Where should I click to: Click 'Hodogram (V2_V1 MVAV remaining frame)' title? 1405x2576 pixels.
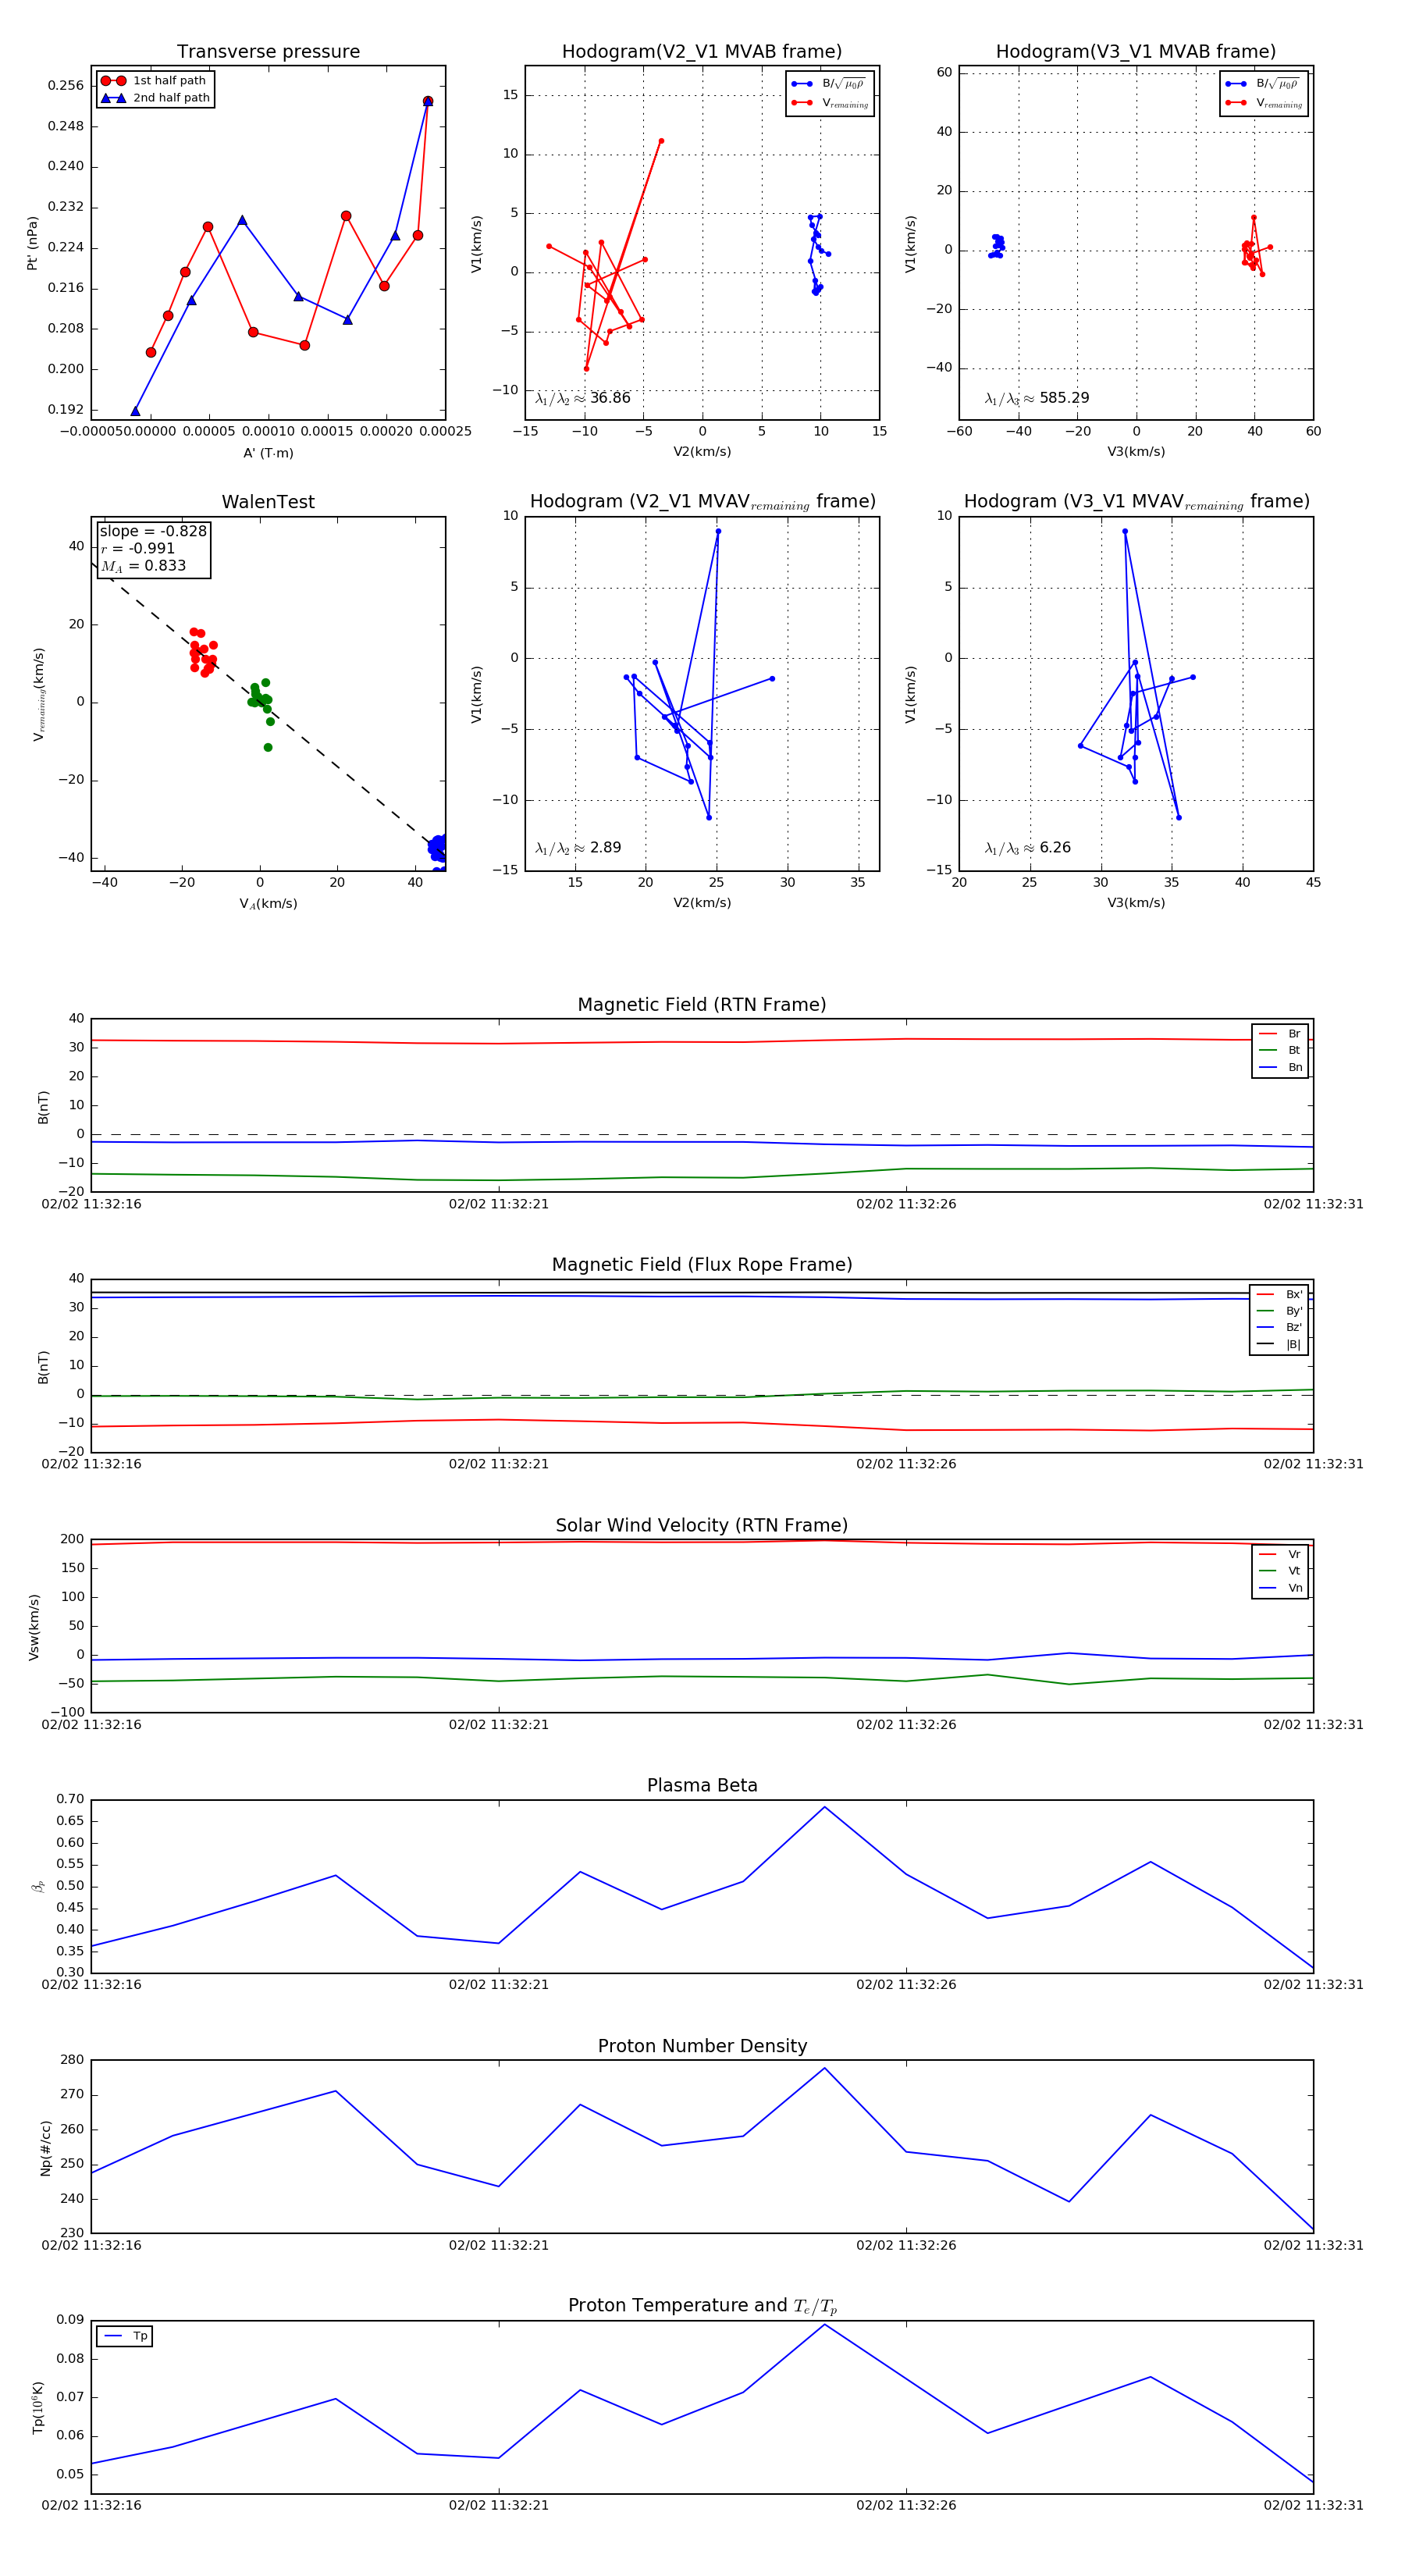702,502
